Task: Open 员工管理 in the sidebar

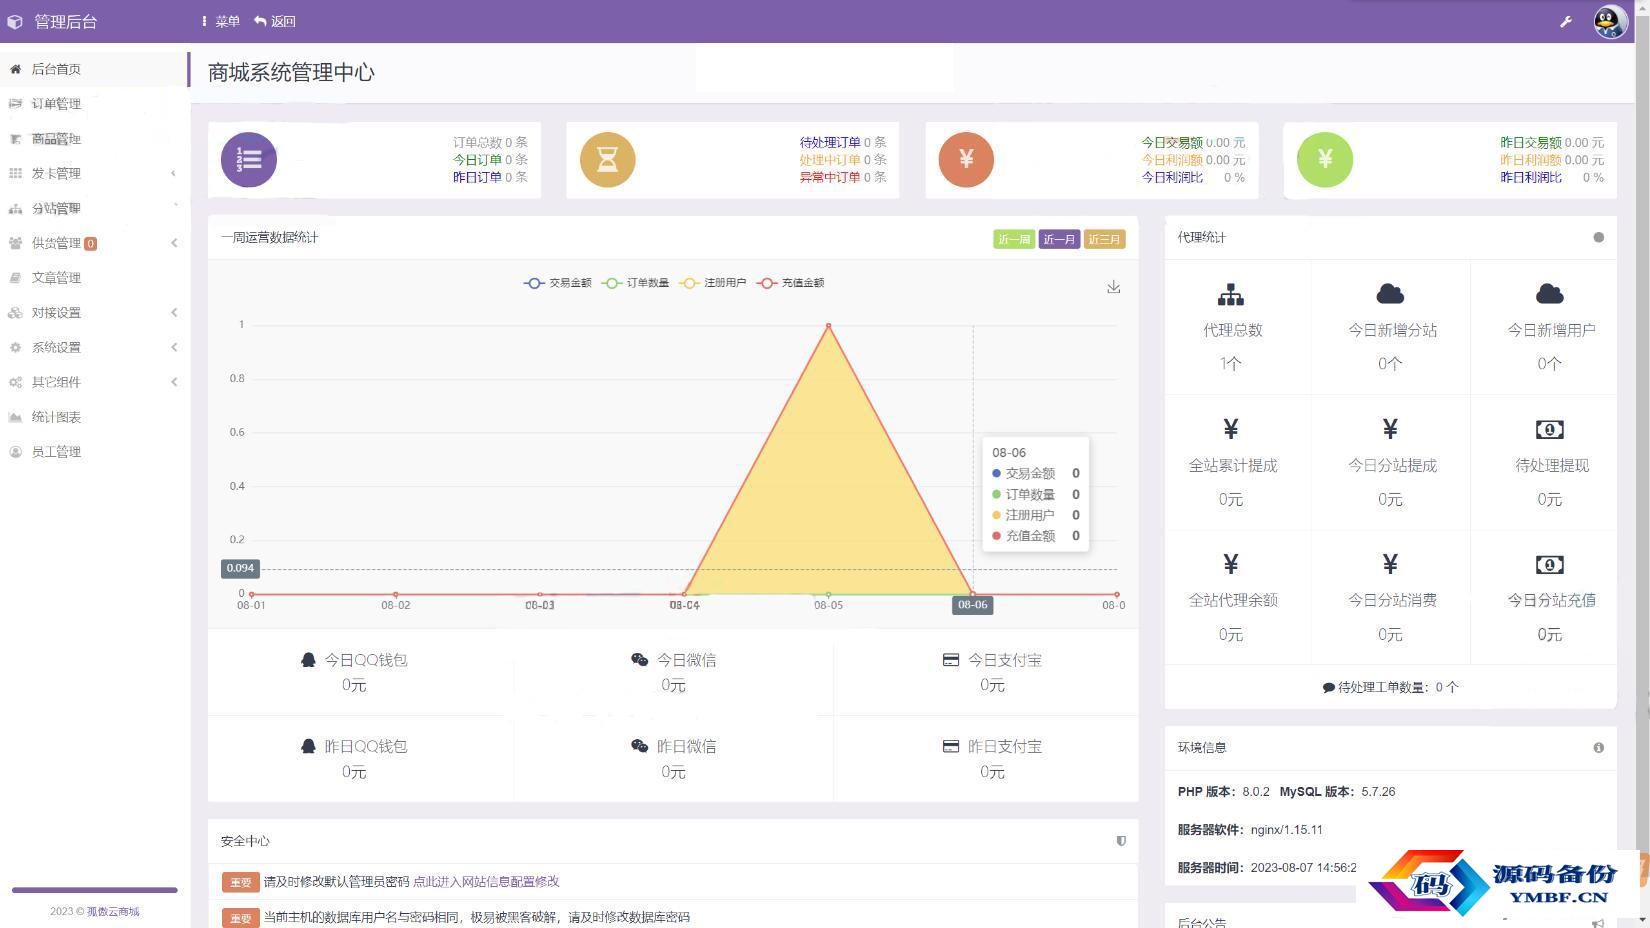Action: 94,452
